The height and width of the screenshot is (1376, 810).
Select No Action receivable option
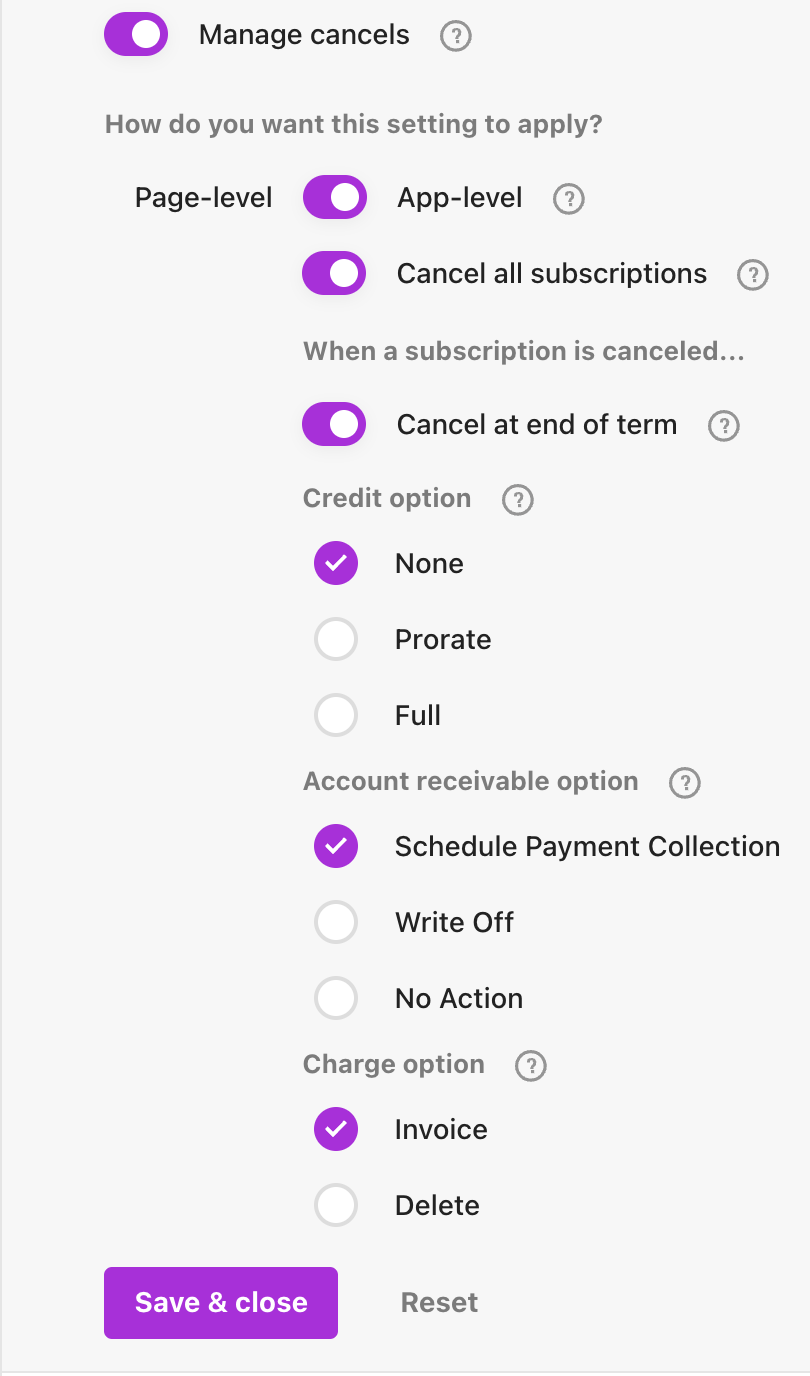pos(336,999)
